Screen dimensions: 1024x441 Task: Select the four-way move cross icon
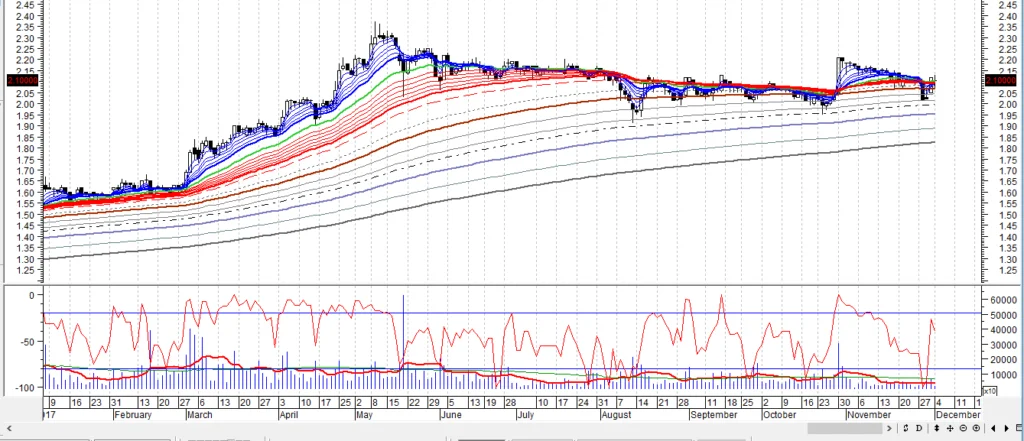pyautogui.click(x=950, y=429)
